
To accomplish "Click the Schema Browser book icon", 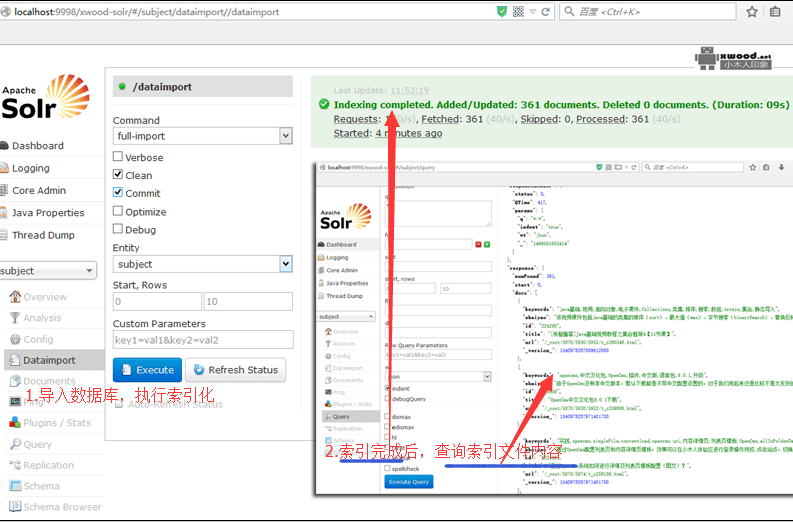I will pyautogui.click(x=15, y=506).
